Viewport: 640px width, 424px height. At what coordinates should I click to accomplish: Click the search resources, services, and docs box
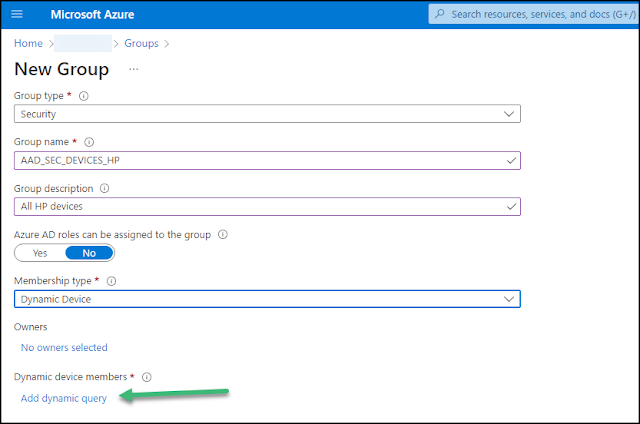534,14
